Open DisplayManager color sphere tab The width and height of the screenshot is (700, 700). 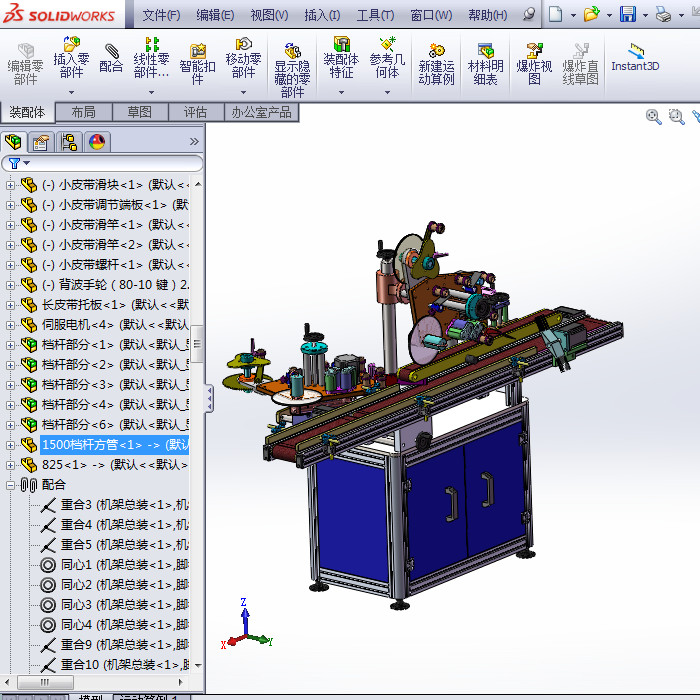click(x=97, y=142)
